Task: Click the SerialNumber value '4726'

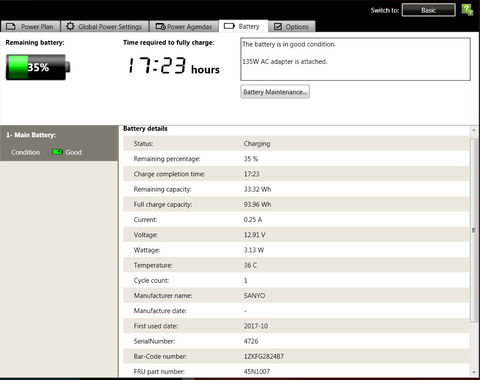Action: [251, 341]
